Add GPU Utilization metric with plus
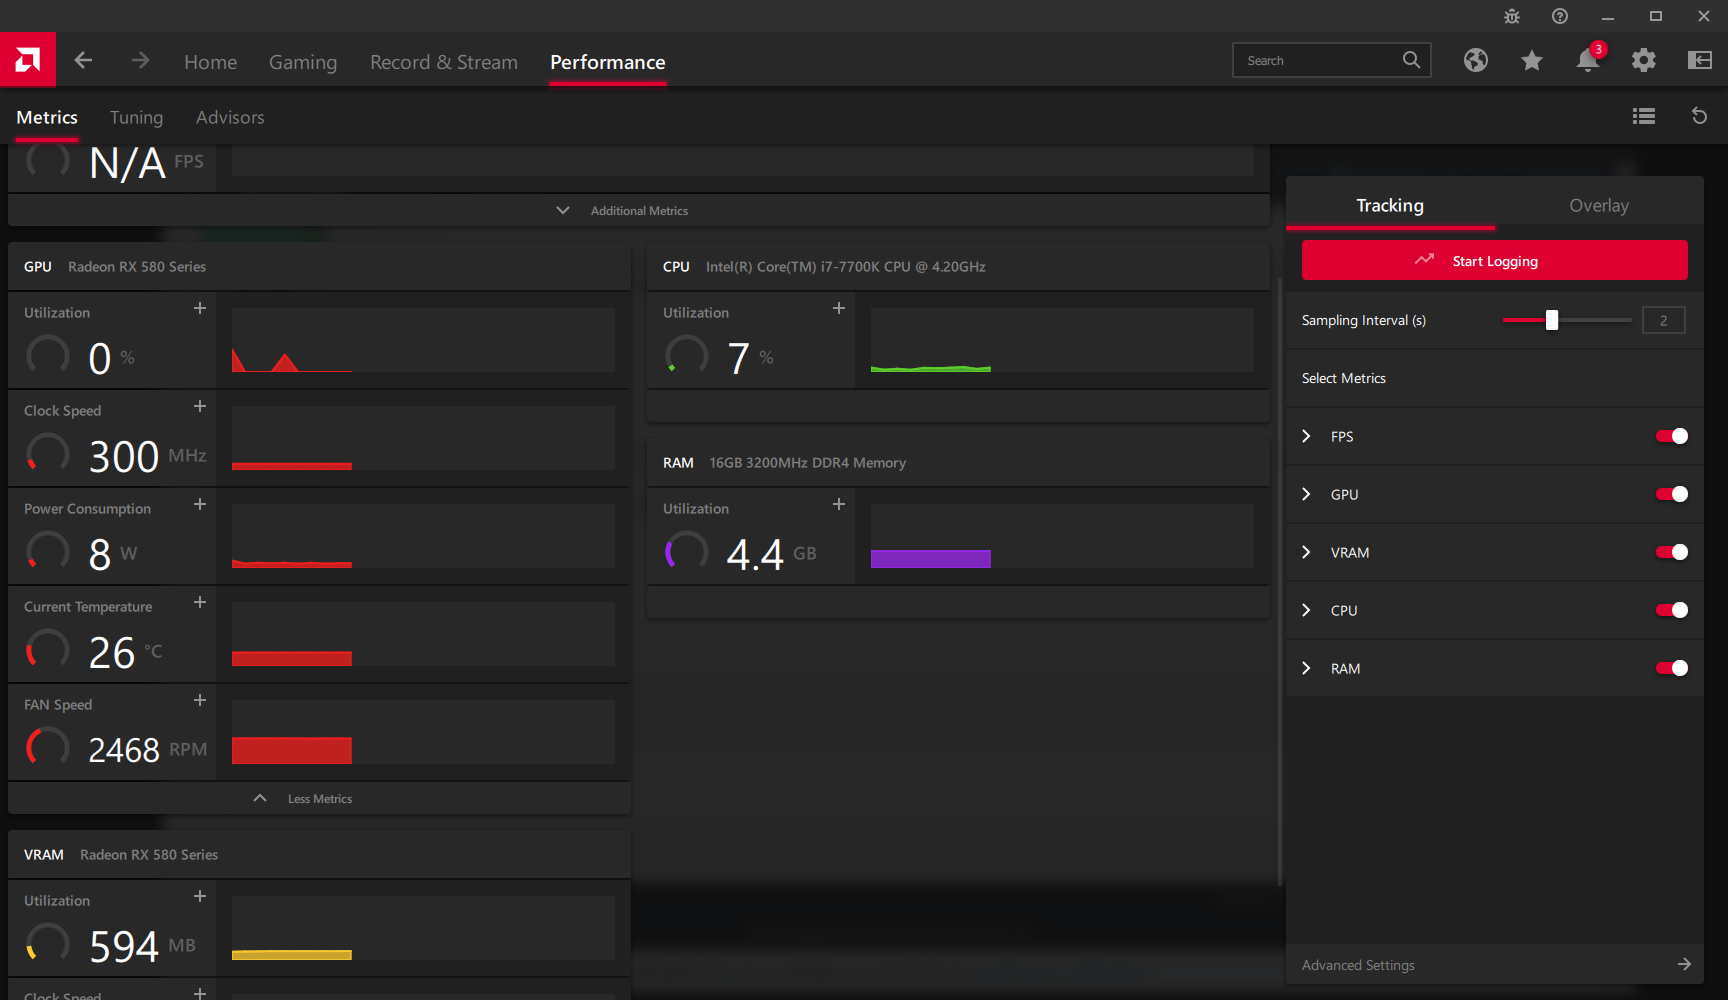 200,308
